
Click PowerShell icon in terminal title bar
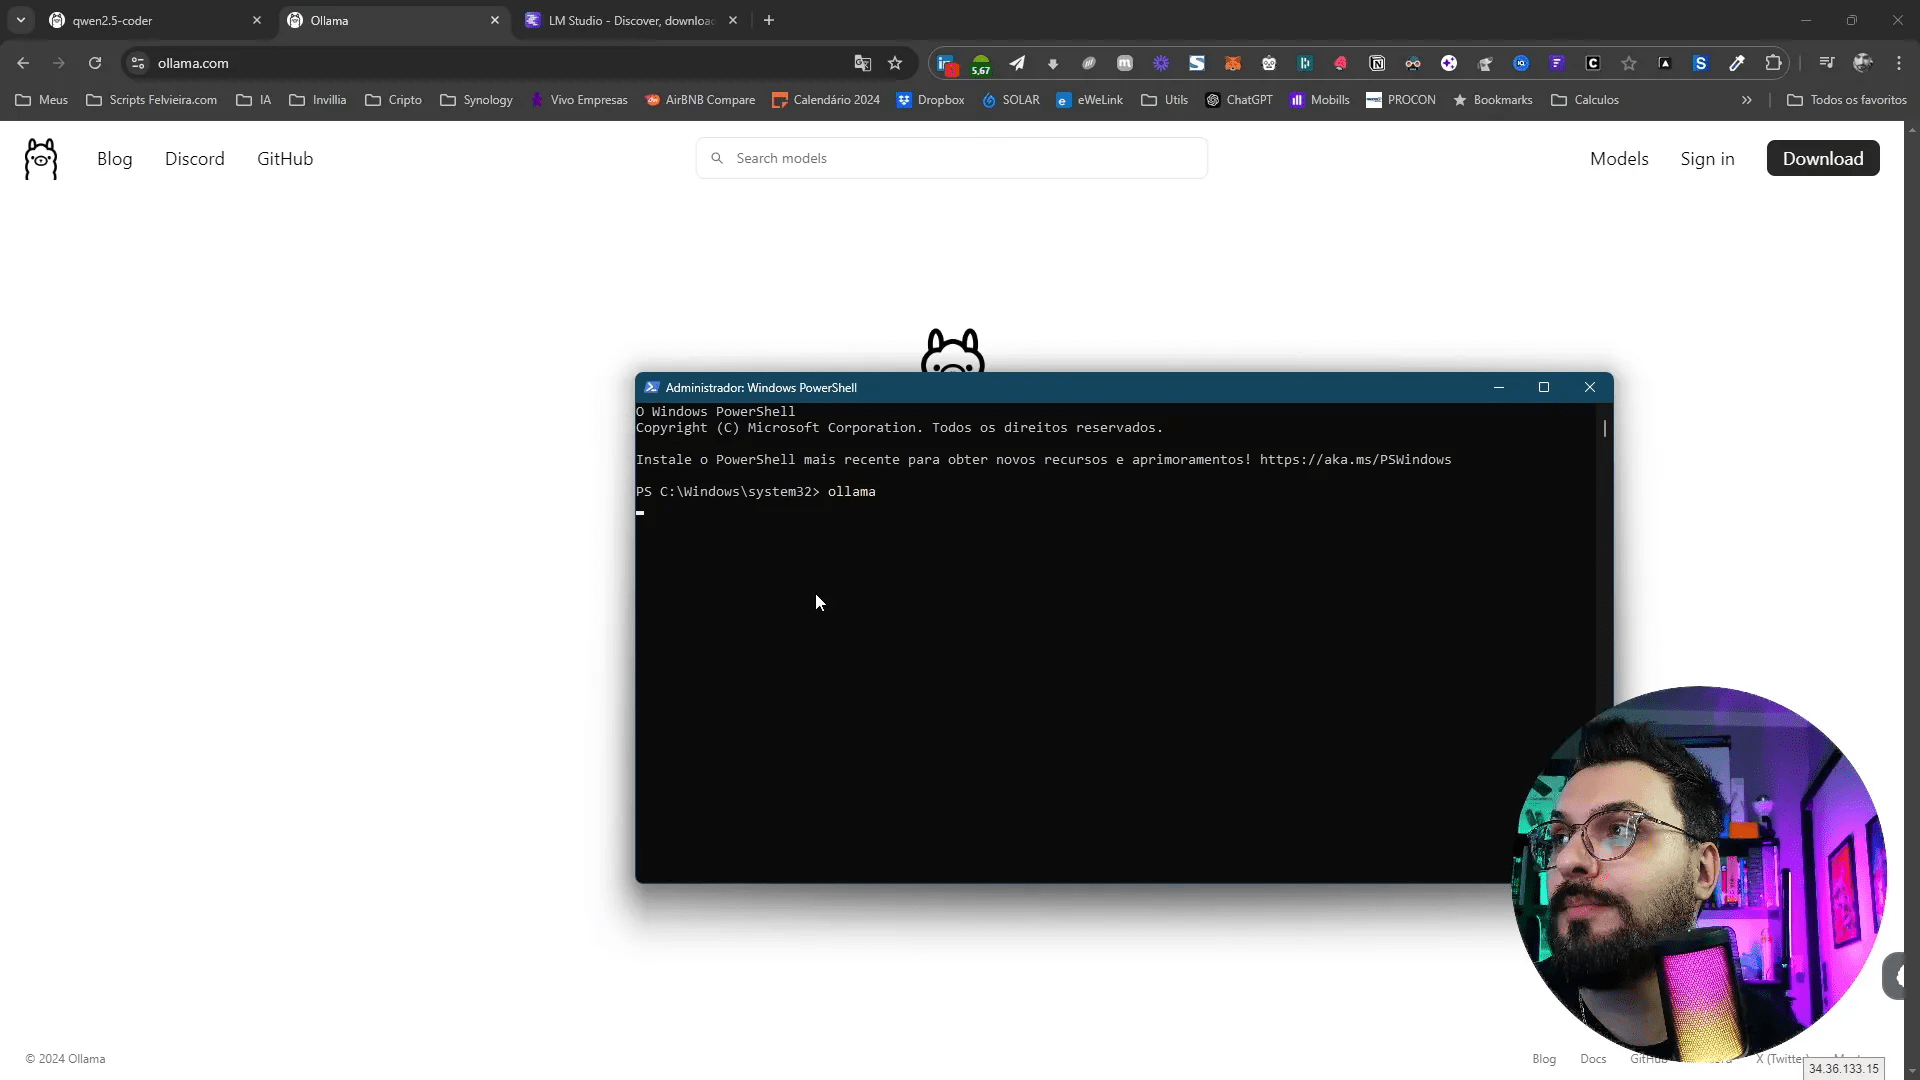coord(652,387)
